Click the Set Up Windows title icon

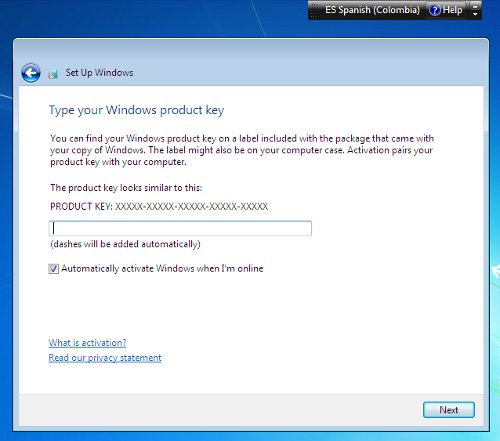(53, 73)
